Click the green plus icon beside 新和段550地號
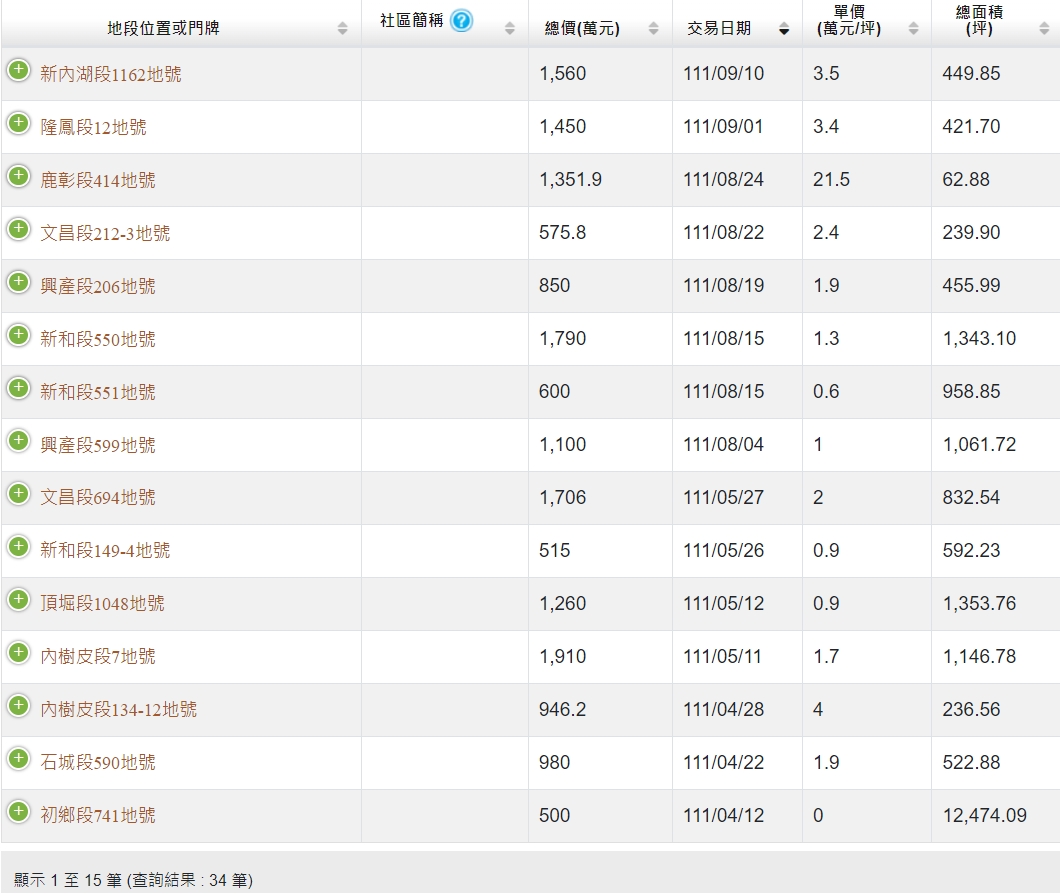Image resolution: width=1060 pixels, height=894 pixels. click(x=19, y=335)
